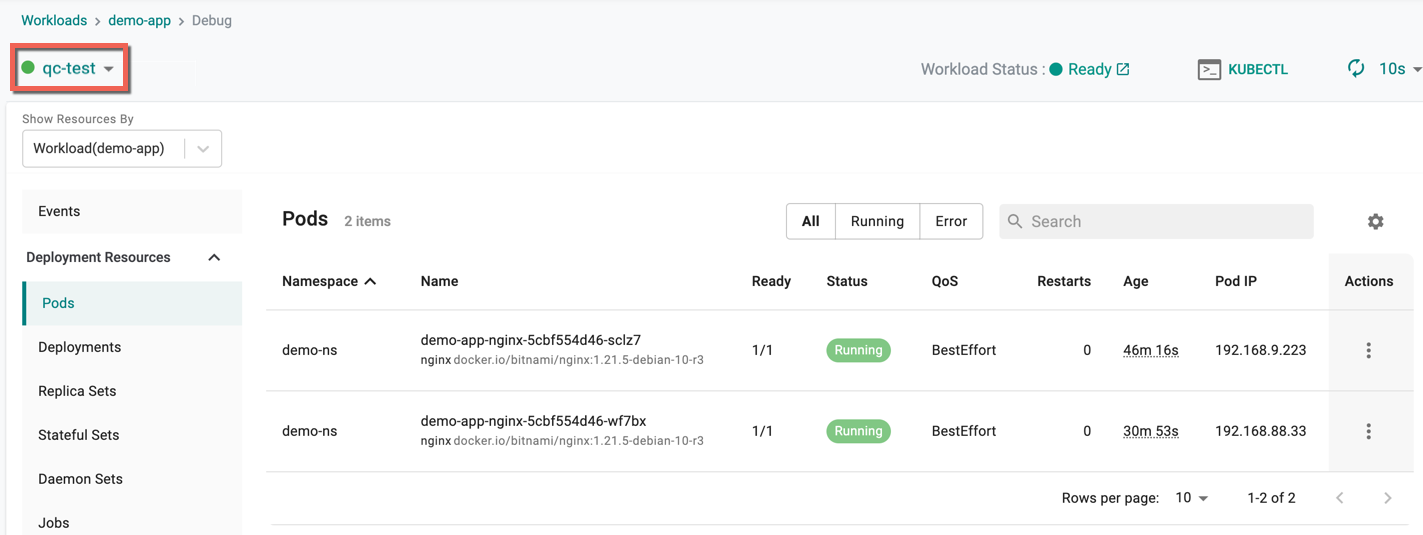Screen dimensions: 1423x535
Task: Select Replica Sets in the sidebar
Action: (x=77, y=391)
